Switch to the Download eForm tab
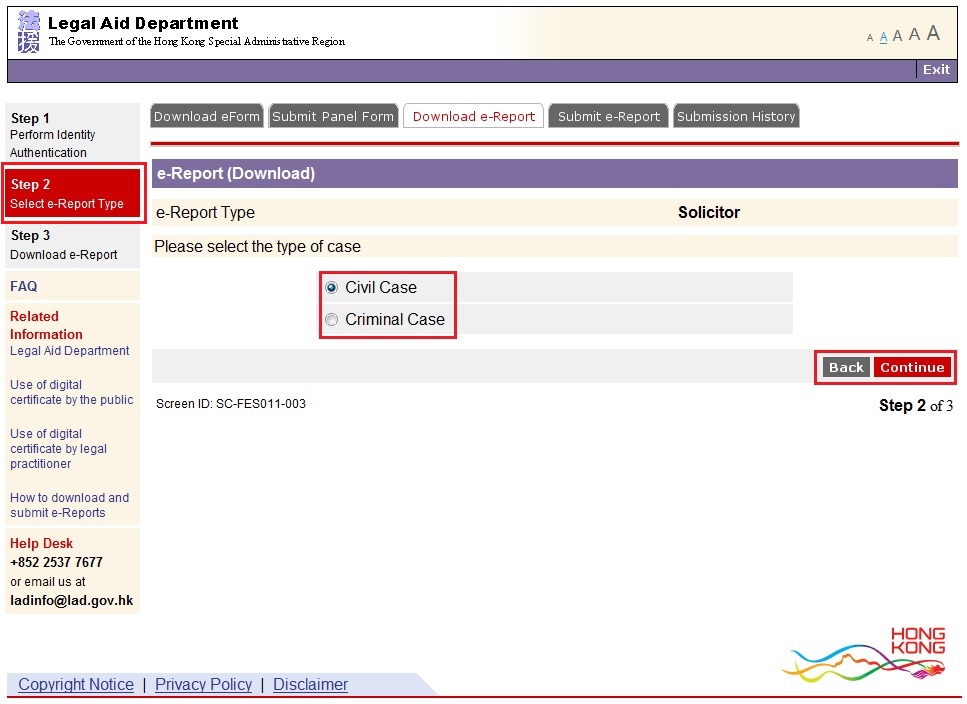This screenshot has width=967, height=704. (206, 115)
